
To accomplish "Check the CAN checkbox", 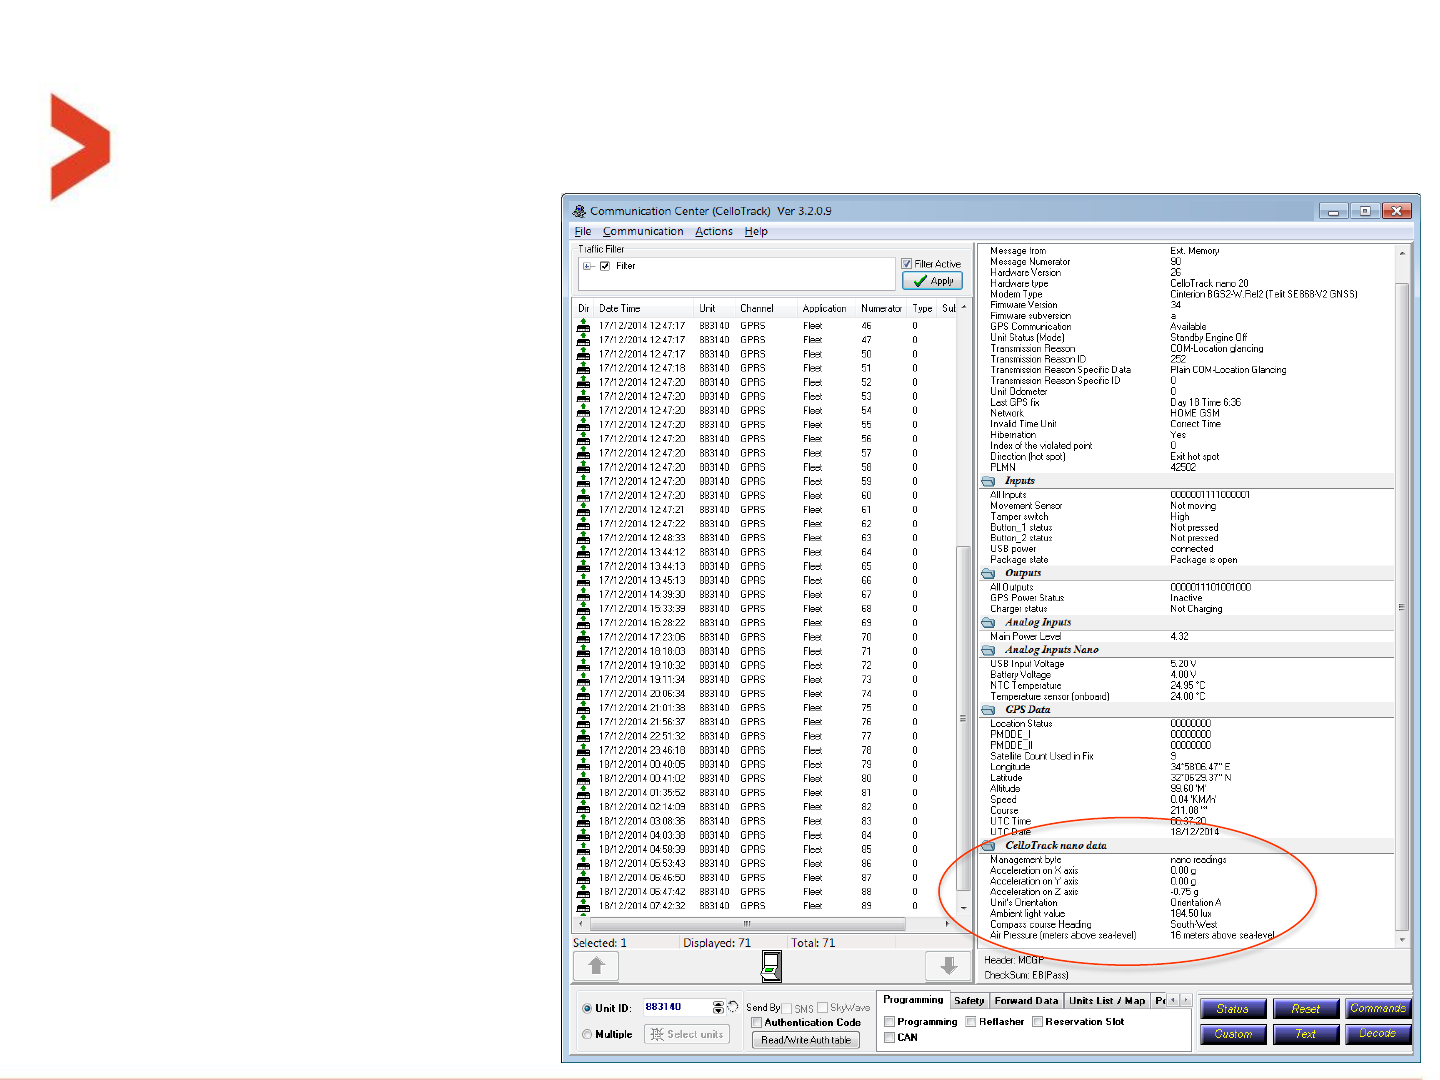I will point(890,1038).
